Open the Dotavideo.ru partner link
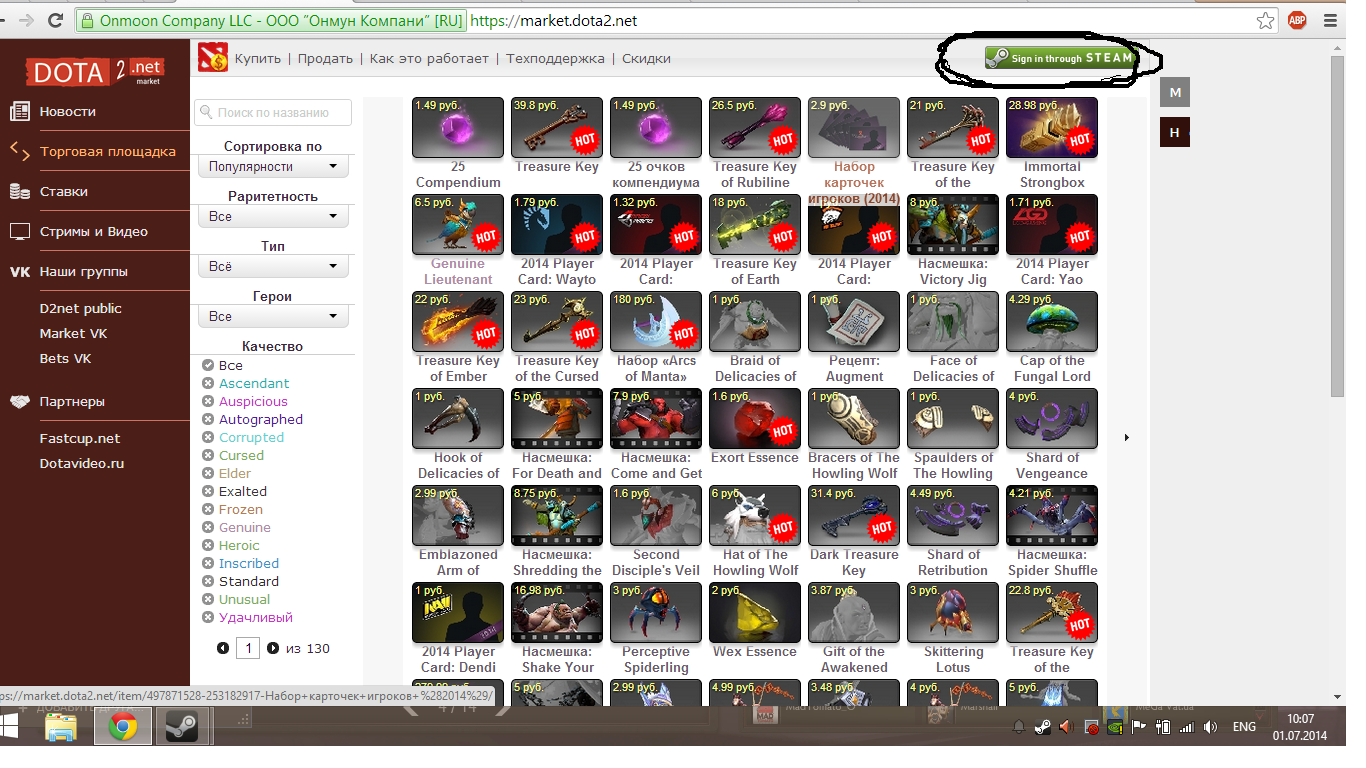Viewport: 1366px width, 768px height. 82,463
